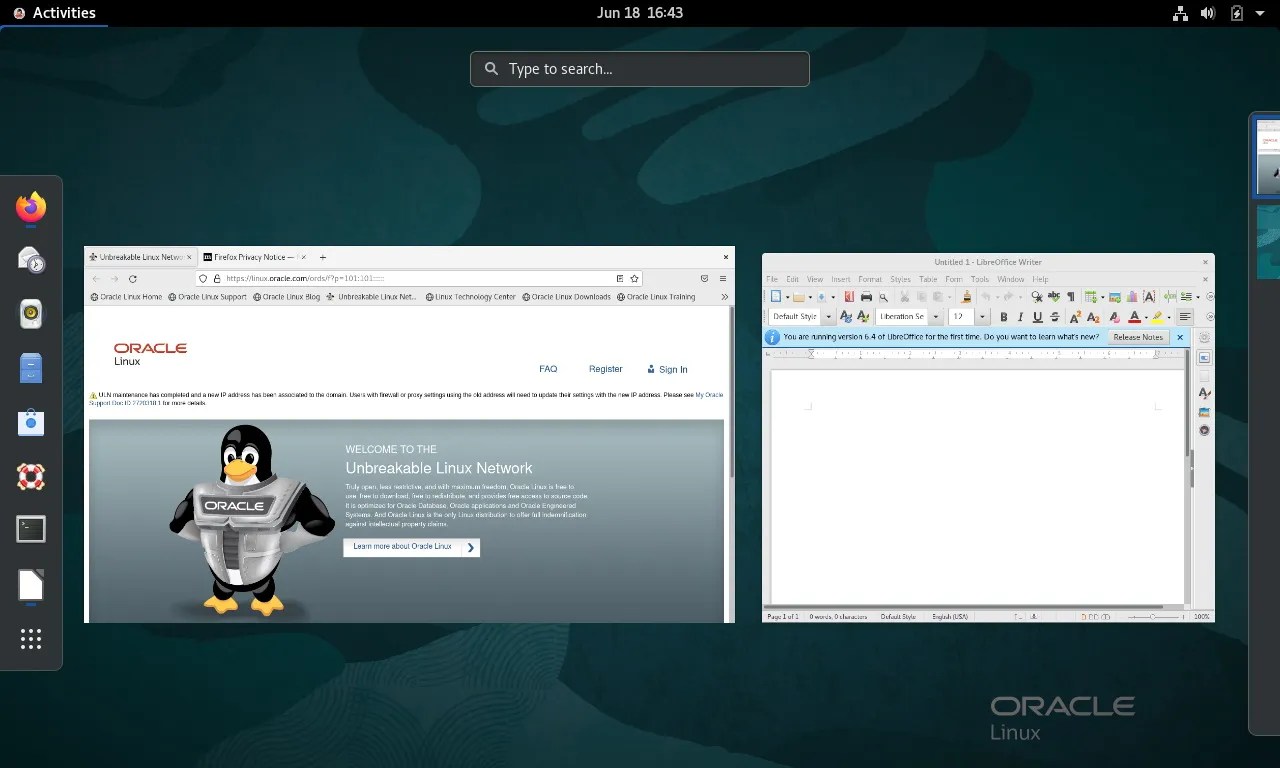The height and width of the screenshot is (768, 1280).
Task: Insert a table using the toolbar icon
Action: (1090, 296)
